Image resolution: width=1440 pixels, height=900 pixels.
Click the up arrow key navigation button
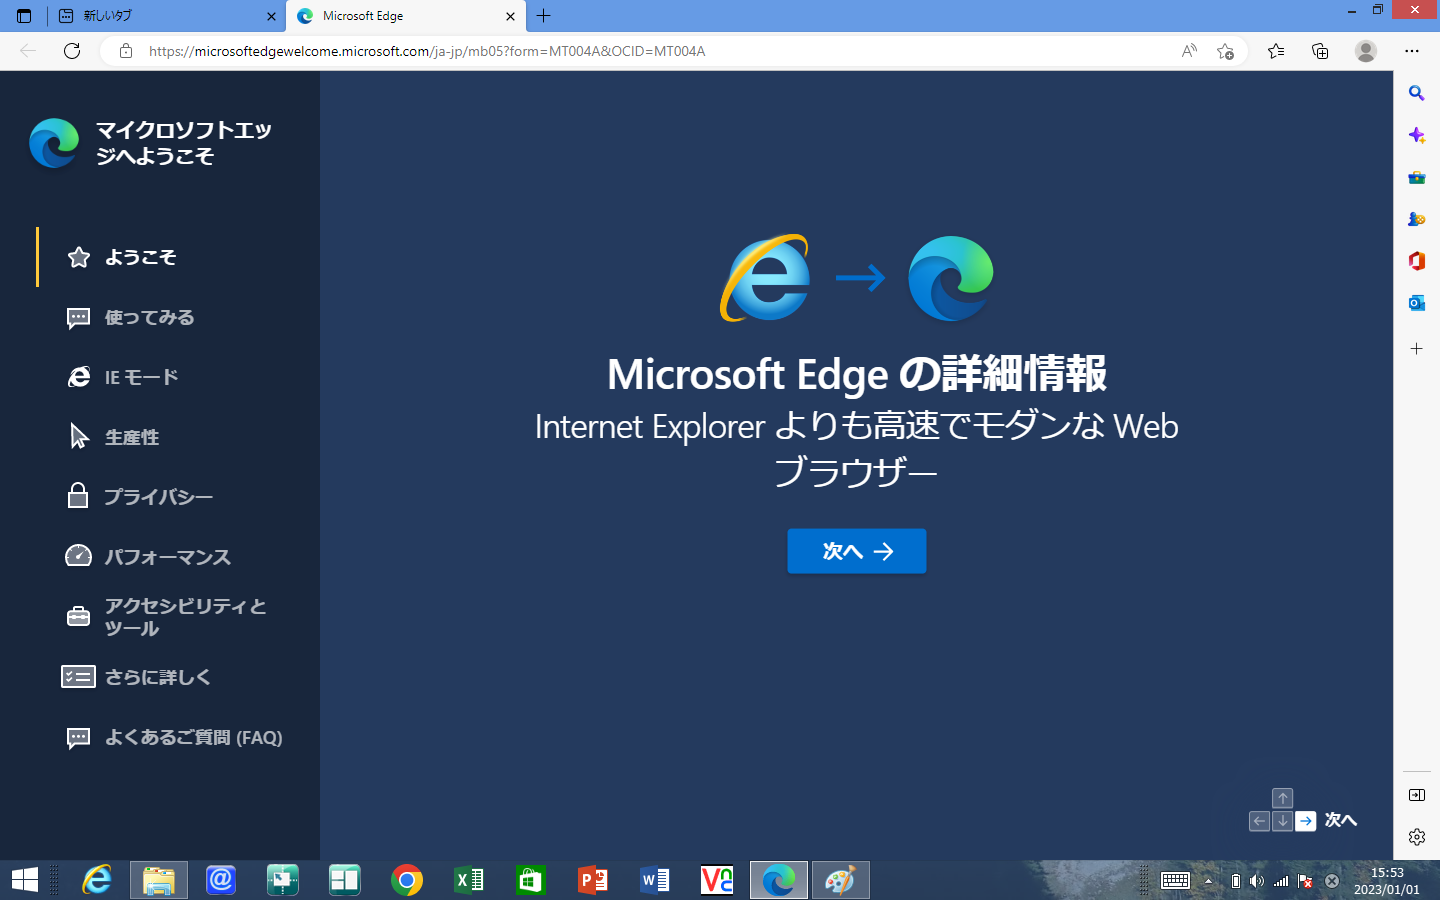coord(1283,798)
